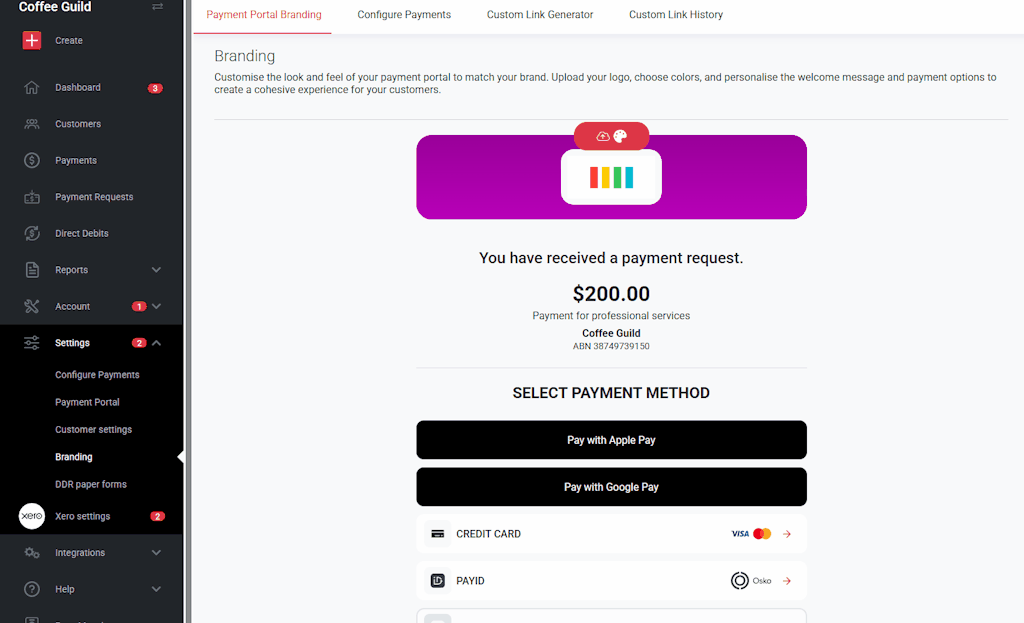This screenshot has height=623, width=1024.
Task: Collapse the Settings section chevron
Action: [156, 343]
